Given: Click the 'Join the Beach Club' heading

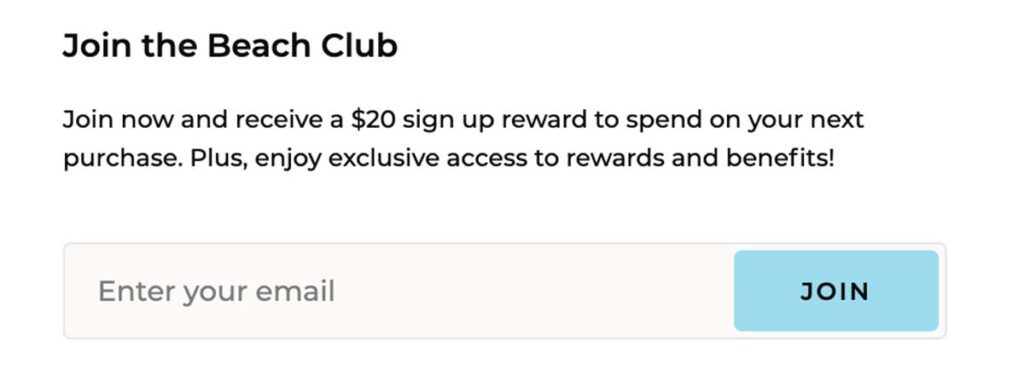Looking at the screenshot, I should (x=230, y=46).
